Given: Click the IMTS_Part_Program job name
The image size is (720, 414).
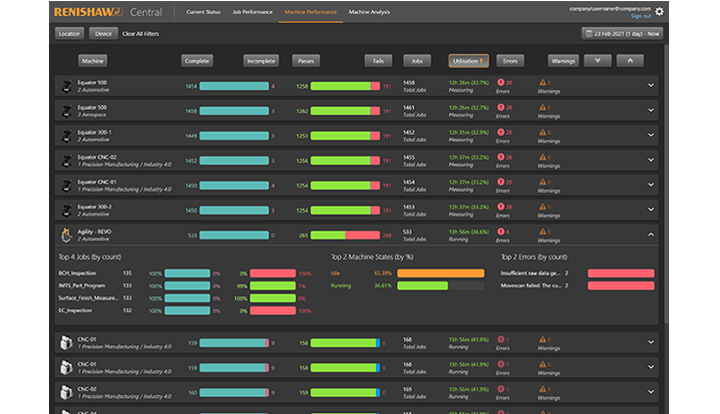Looking at the screenshot, I should click(x=82, y=285).
